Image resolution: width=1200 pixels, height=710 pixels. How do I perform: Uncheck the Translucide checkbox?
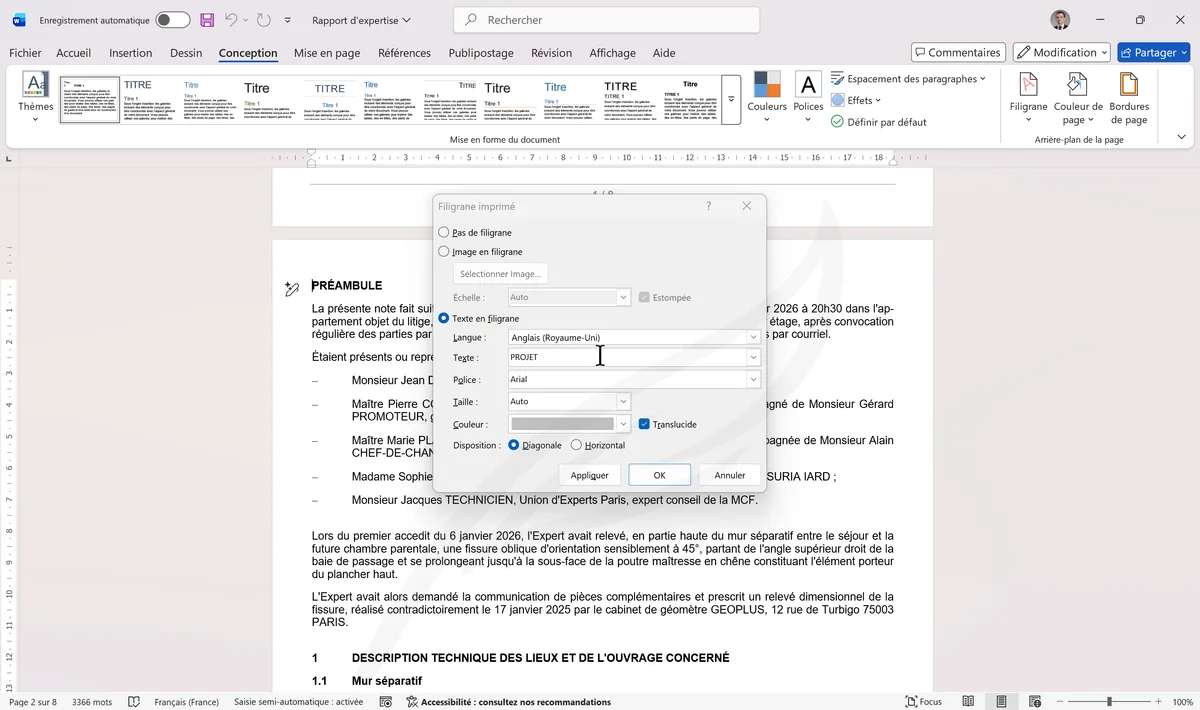pyautogui.click(x=644, y=424)
